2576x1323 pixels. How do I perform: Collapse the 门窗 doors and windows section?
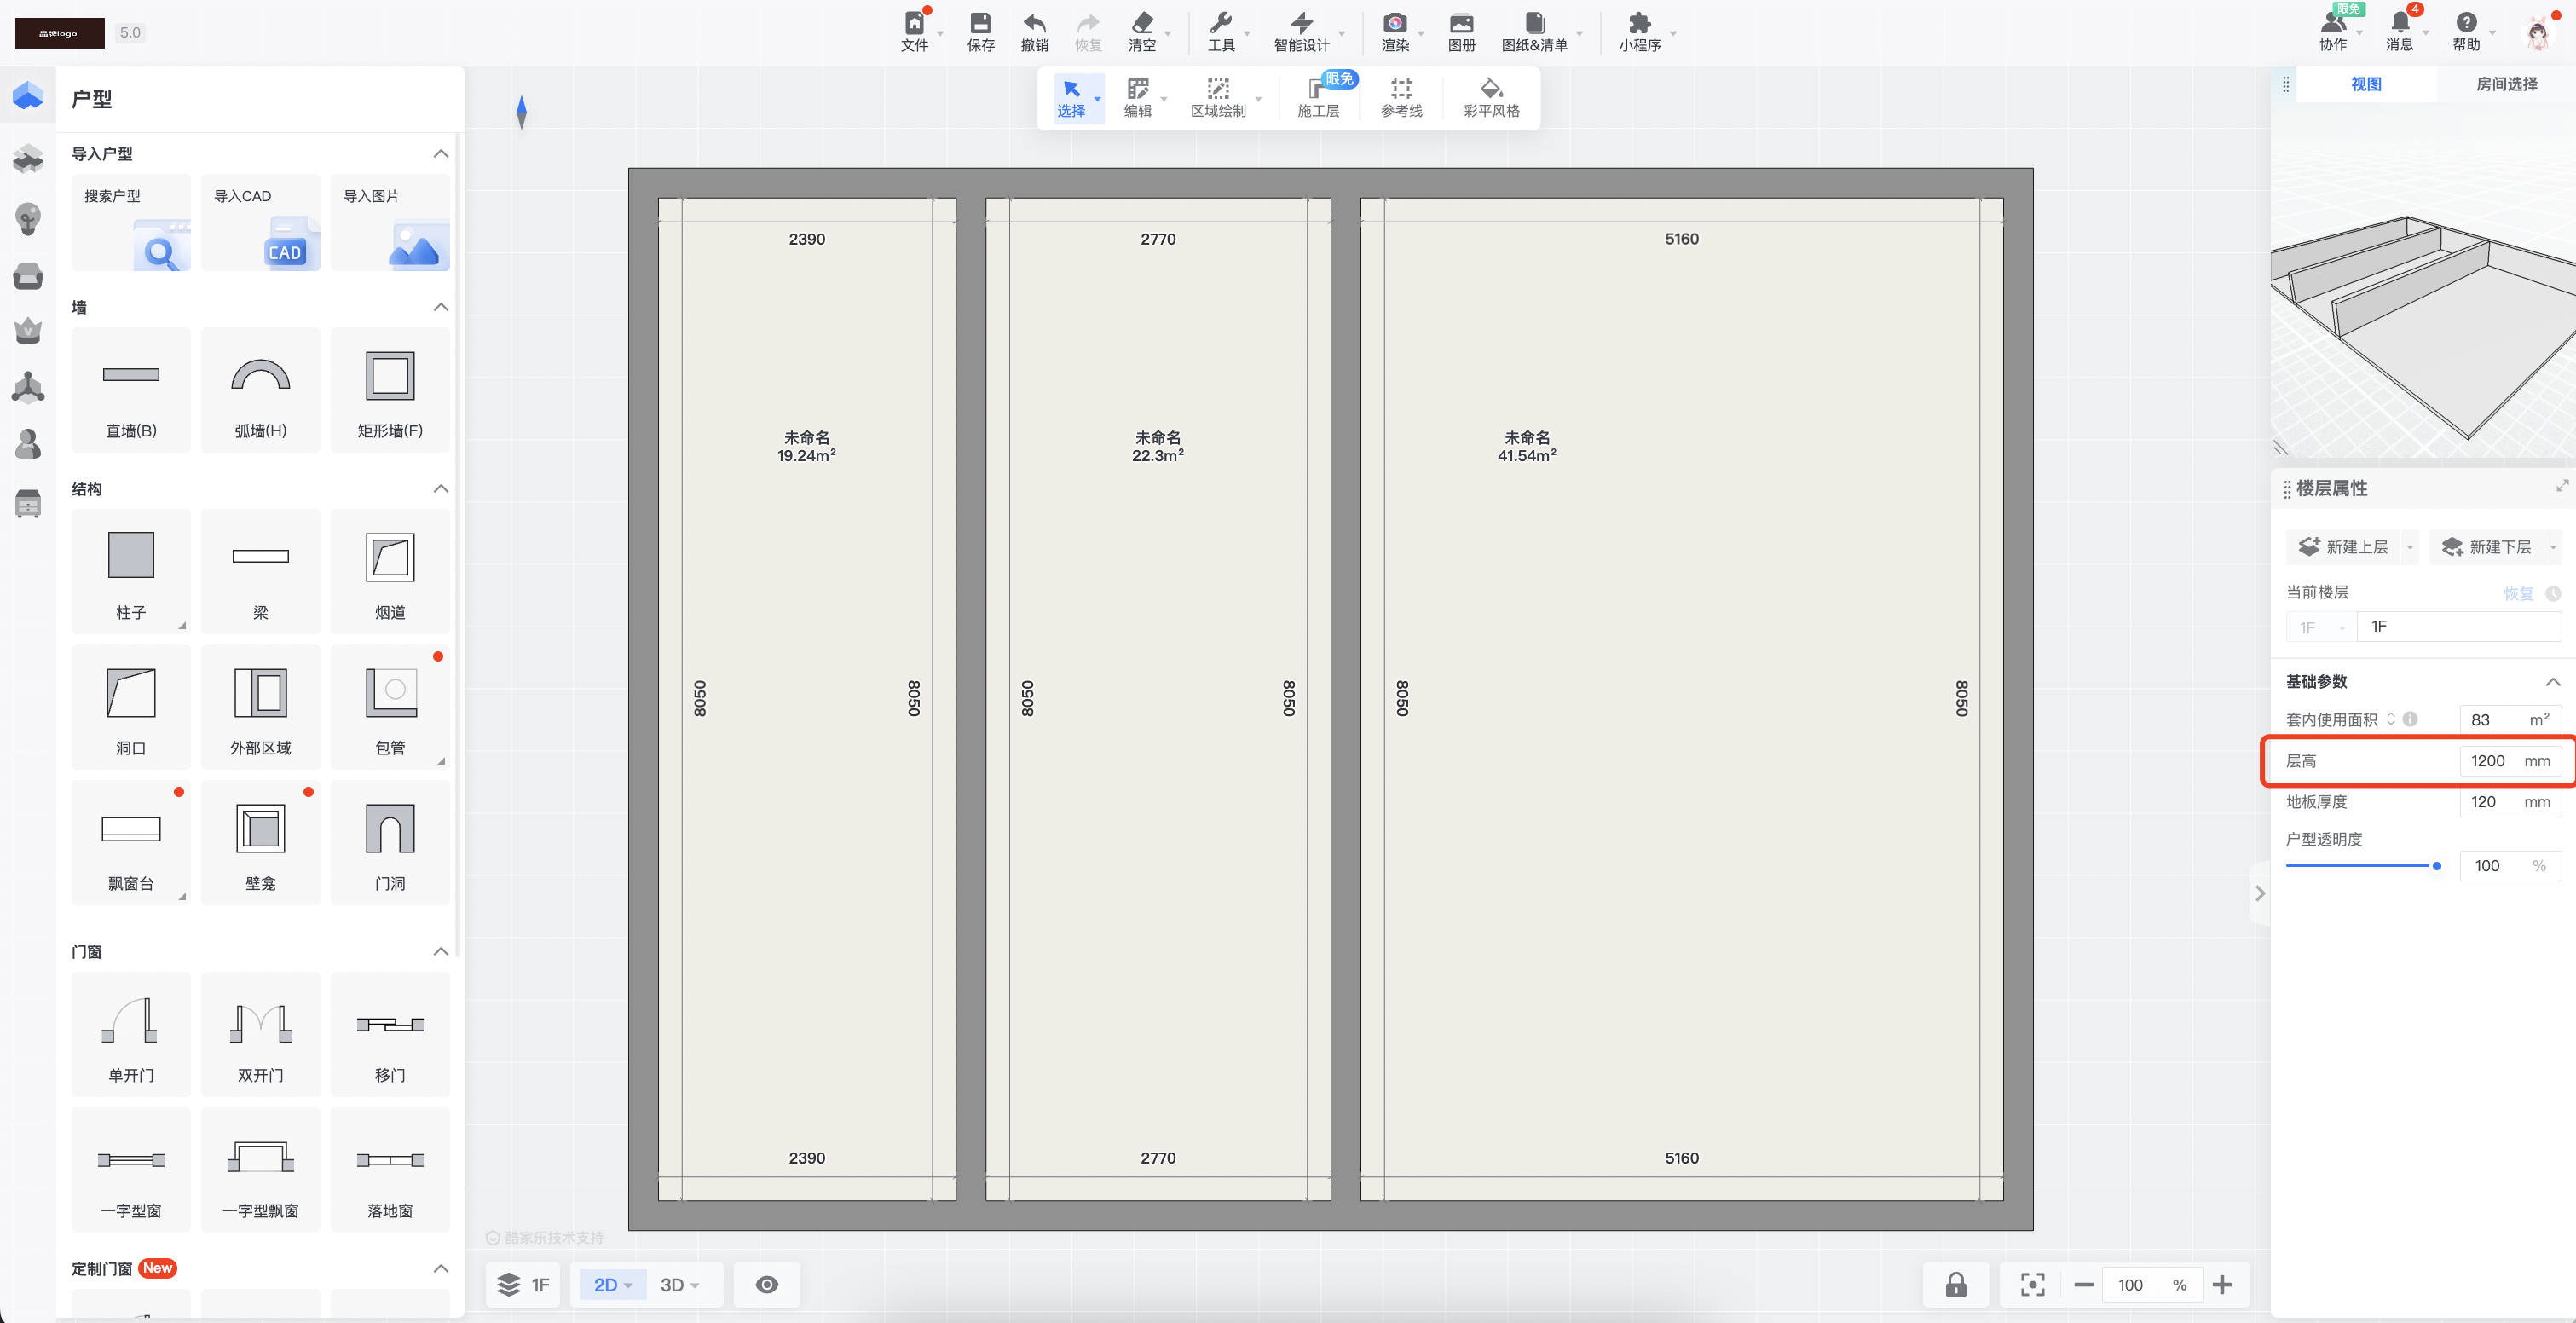440,952
